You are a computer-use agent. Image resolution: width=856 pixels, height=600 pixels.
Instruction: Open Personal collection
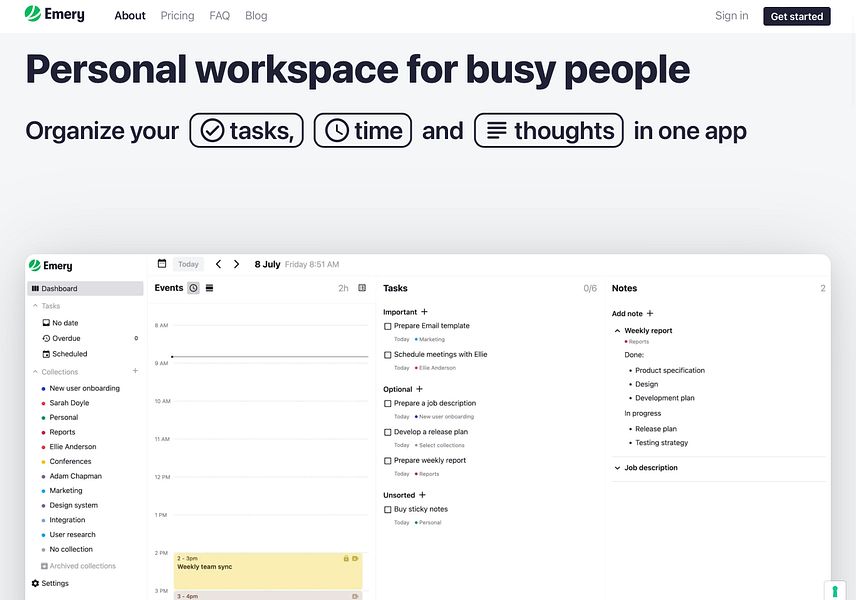(x=63, y=418)
